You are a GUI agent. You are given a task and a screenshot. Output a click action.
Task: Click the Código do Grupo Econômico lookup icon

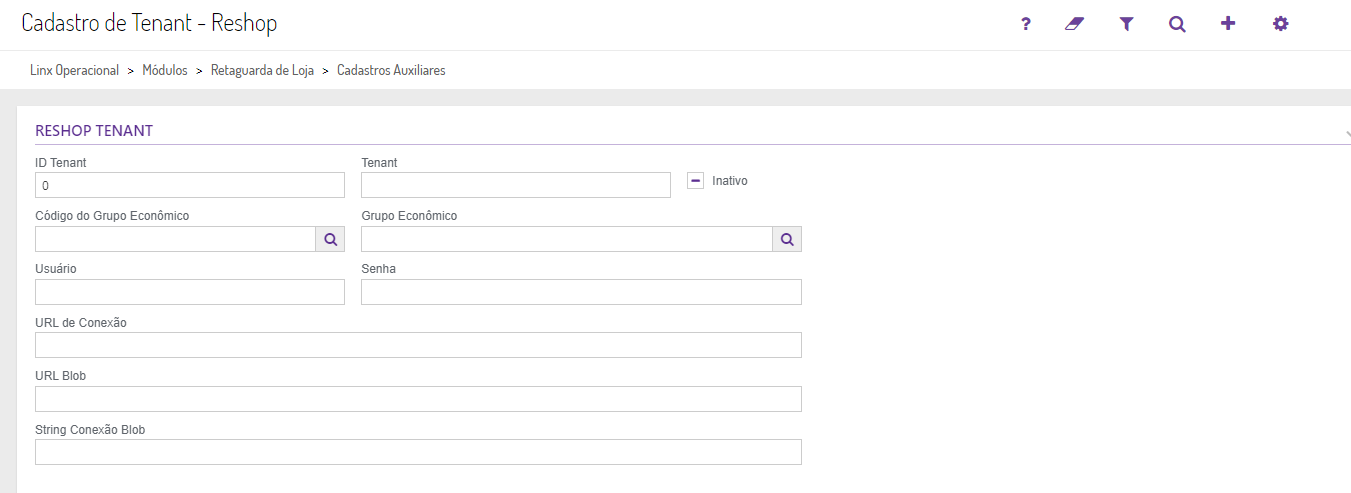click(330, 239)
